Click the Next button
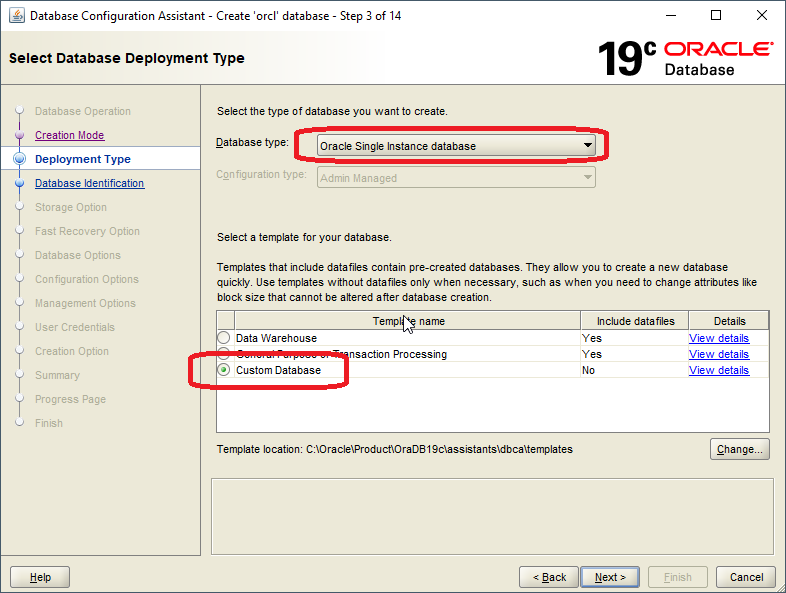Viewport: 786px width, 593px height. 610,577
